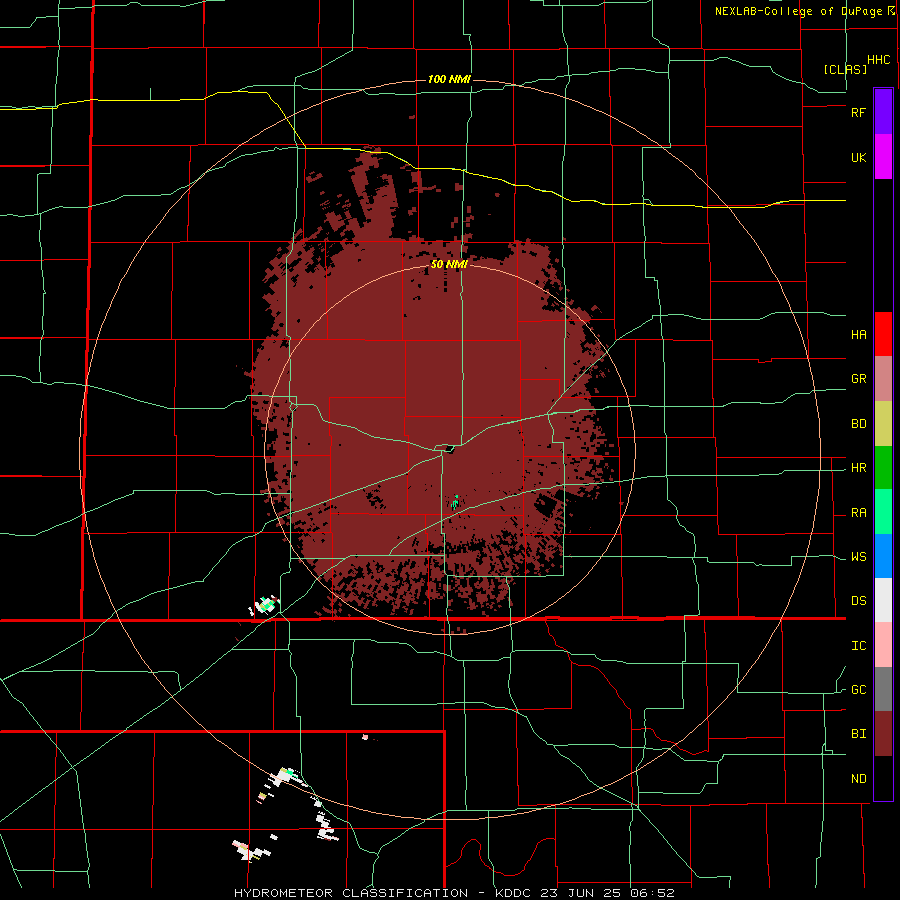This screenshot has width=900, height=900.
Task: Click the magenta UK legend color swatch
Action: point(883,157)
